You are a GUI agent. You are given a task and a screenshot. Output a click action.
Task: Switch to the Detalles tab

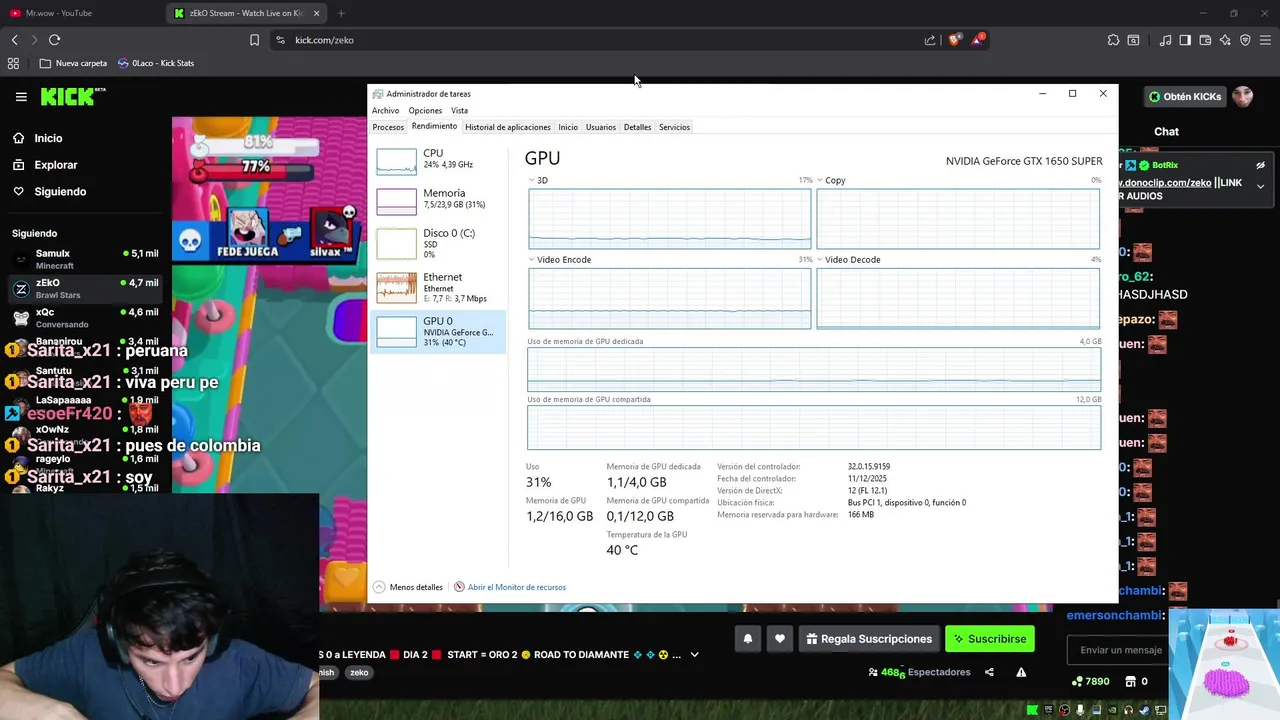tap(637, 127)
